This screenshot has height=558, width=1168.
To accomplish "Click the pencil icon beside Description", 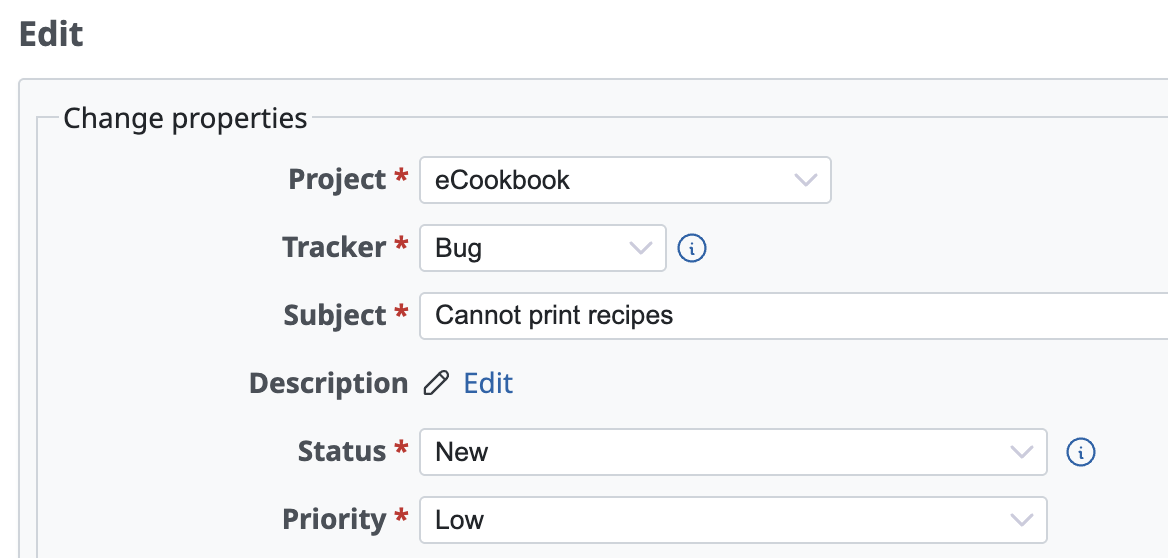I will pyautogui.click(x=436, y=384).
